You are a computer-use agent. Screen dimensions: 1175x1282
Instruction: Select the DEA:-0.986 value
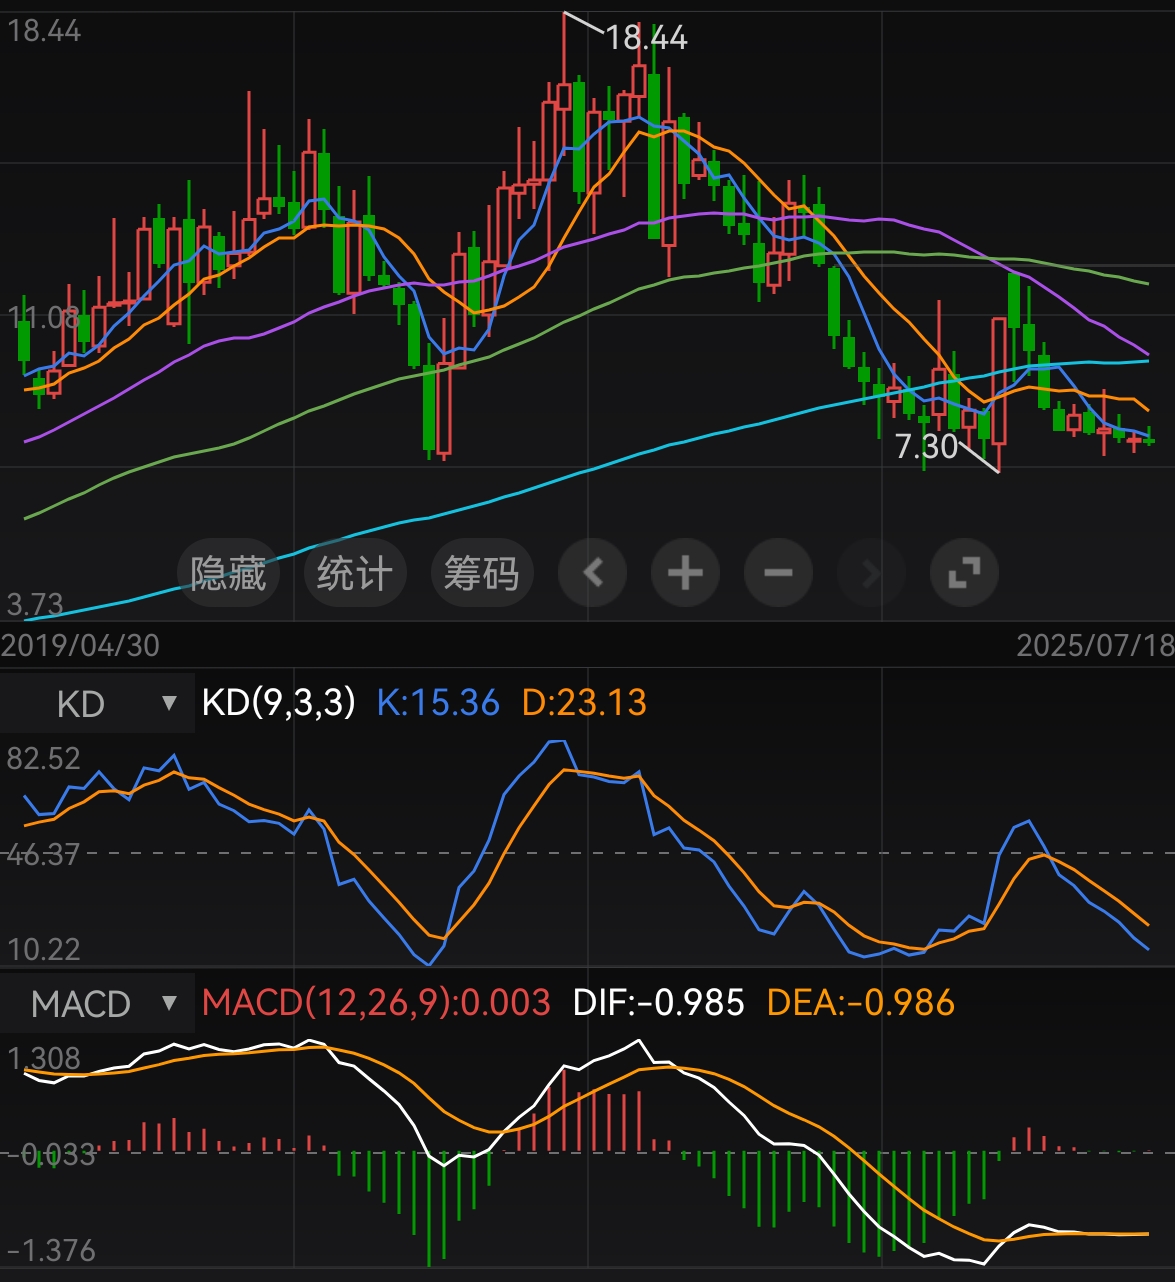[861, 1002]
